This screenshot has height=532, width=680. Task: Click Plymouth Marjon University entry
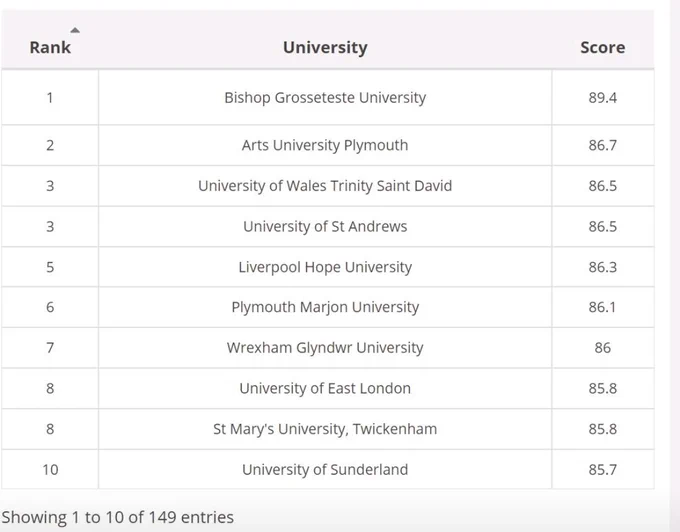point(325,307)
